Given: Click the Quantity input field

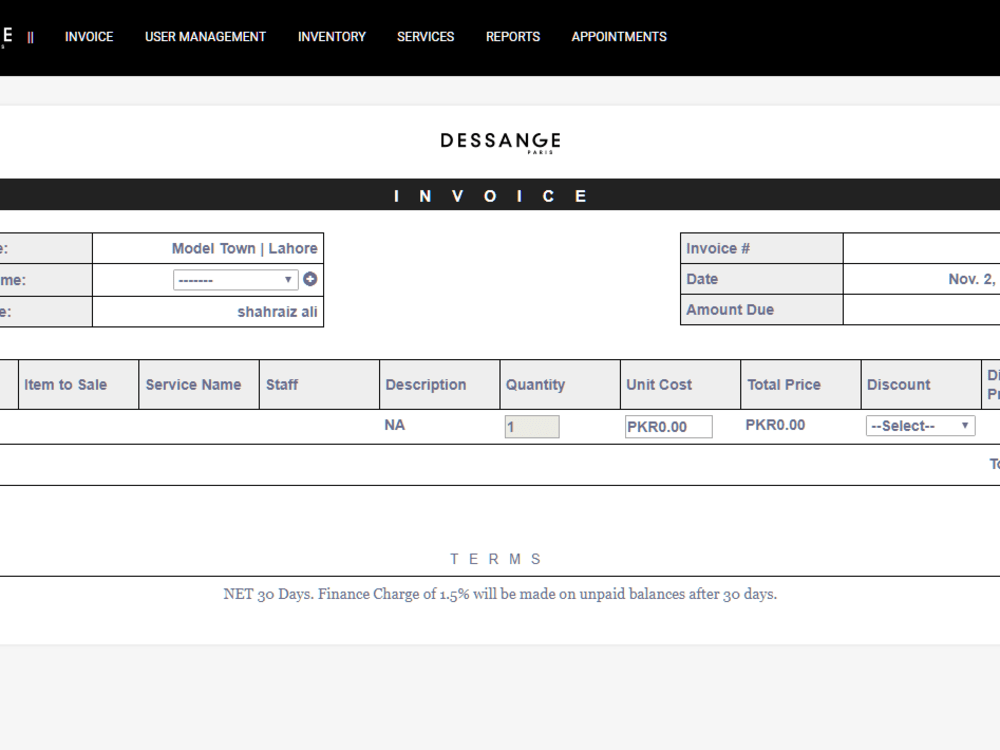Looking at the screenshot, I should pos(532,427).
